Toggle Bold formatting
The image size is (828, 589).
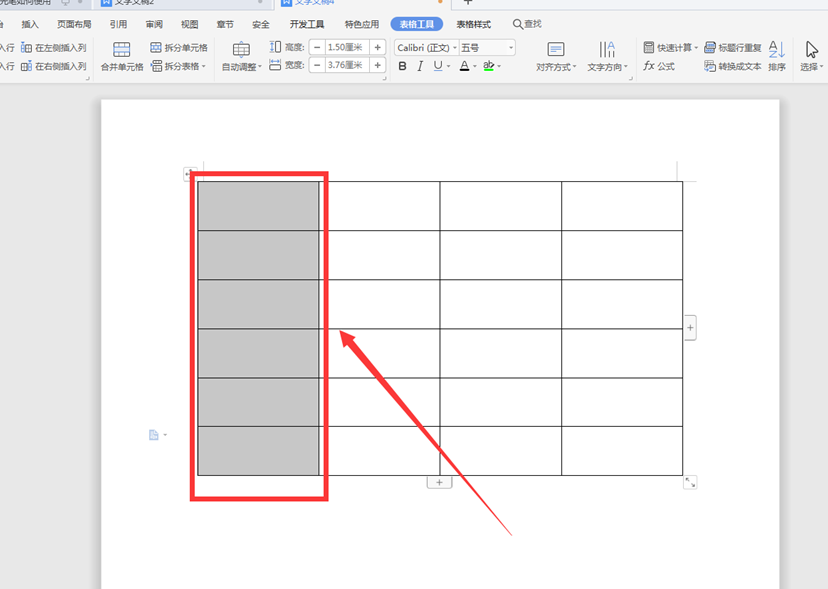402,66
